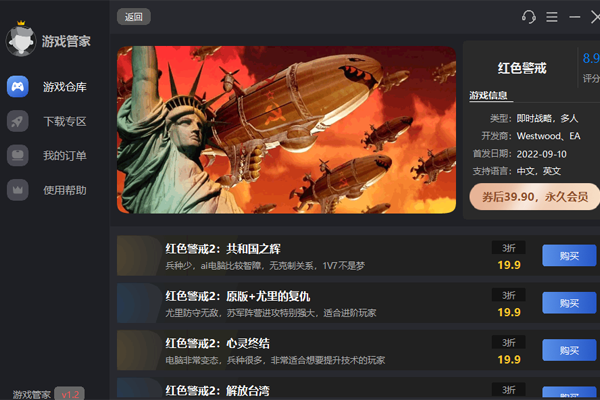Click the 返回 back button
The image size is (600, 400).
134,17
